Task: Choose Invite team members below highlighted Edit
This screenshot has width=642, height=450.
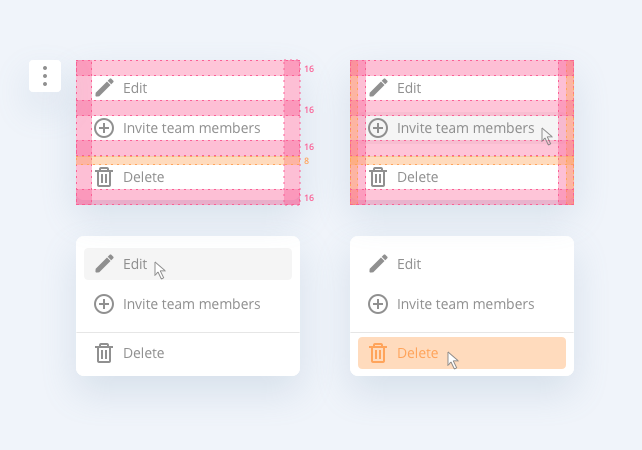Action: coord(191,304)
